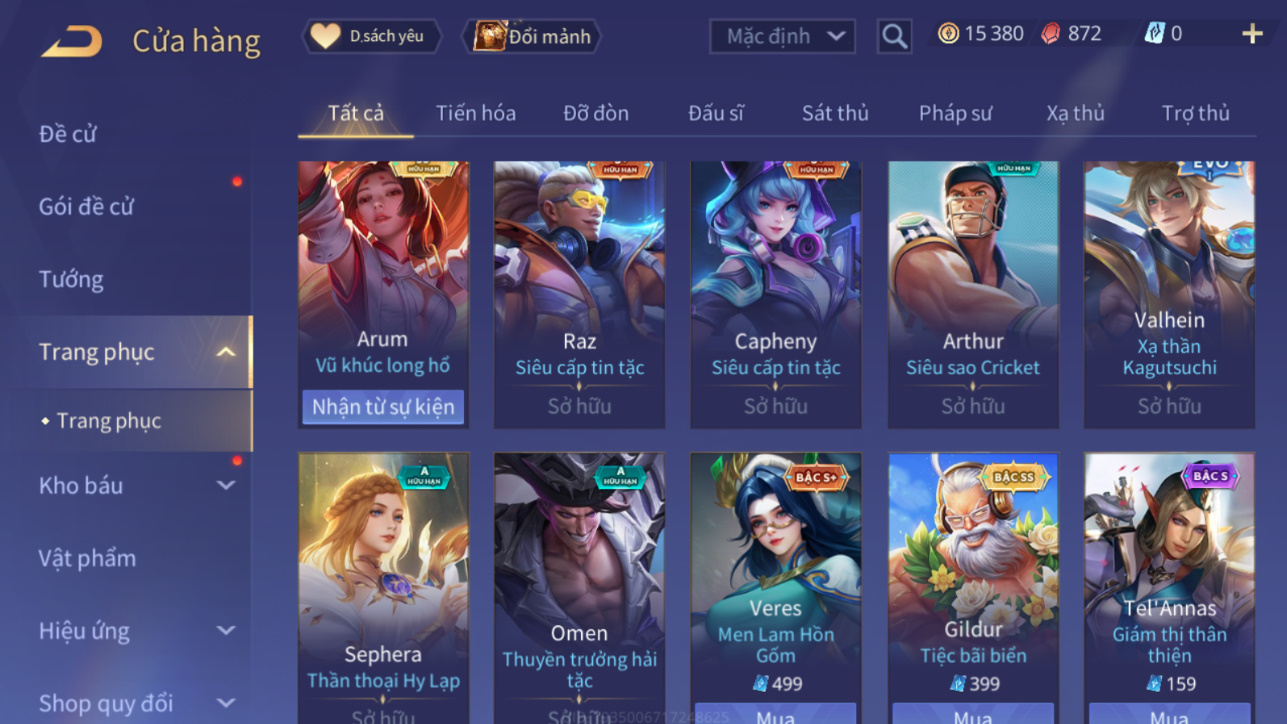Go back using the orange return arrow
Image resolution: width=1287 pixels, height=724 pixels.
71,41
